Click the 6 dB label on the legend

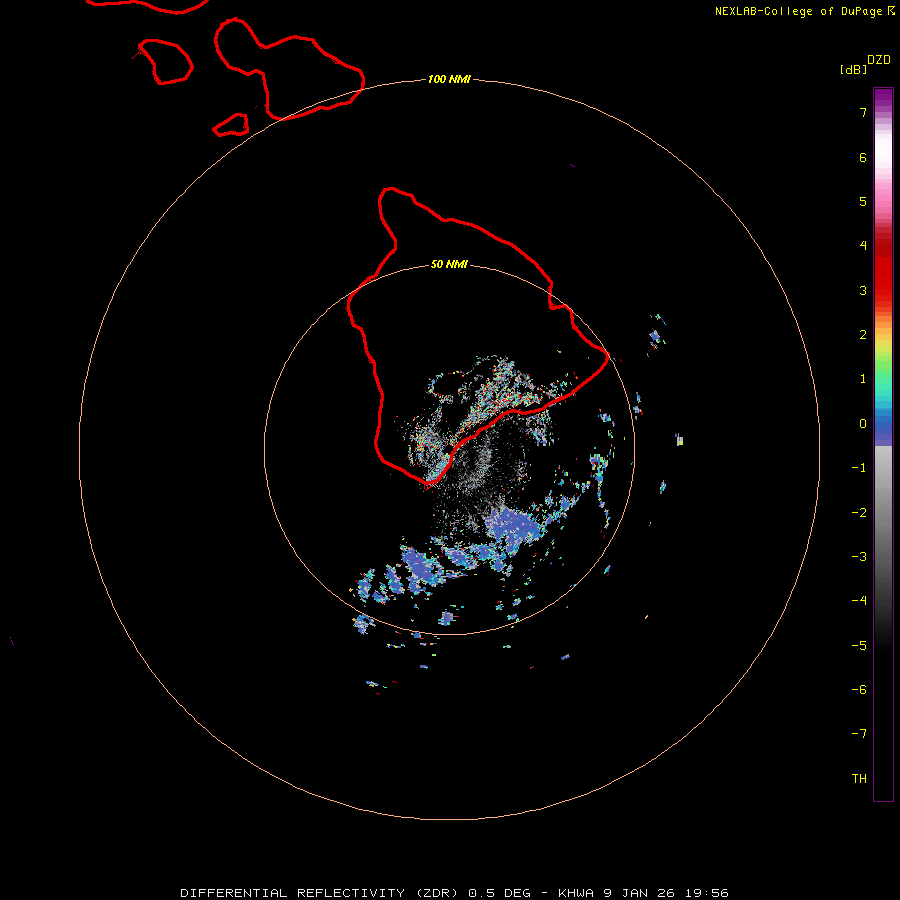863,157
